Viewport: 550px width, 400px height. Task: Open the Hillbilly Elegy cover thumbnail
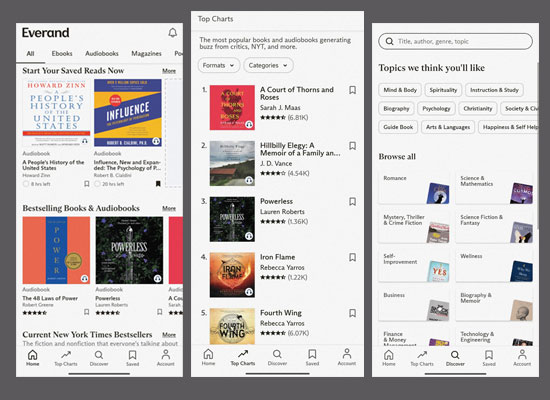click(x=232, y=163)
